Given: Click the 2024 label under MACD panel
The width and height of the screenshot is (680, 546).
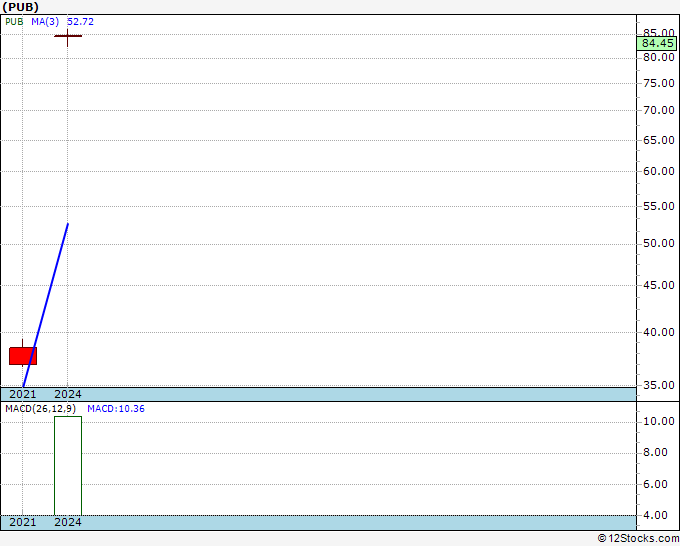Looking at the screenshot, I should pos(68,522).
